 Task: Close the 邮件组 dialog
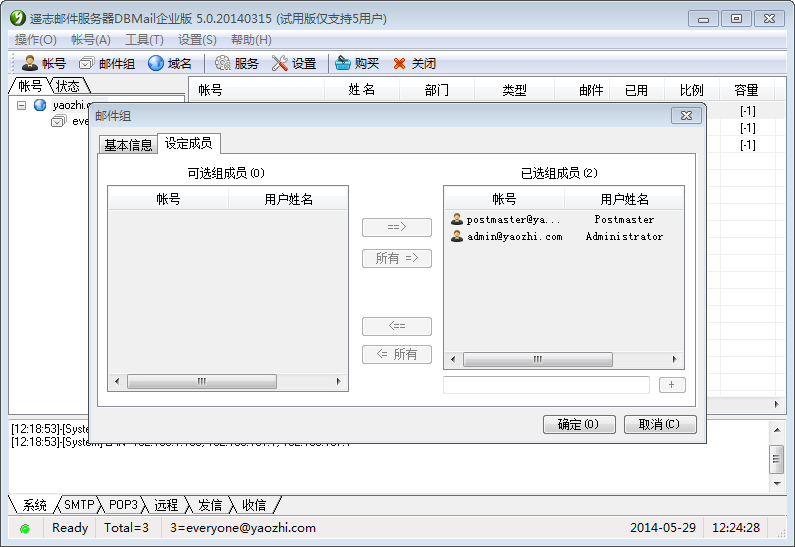pos(686,116)
